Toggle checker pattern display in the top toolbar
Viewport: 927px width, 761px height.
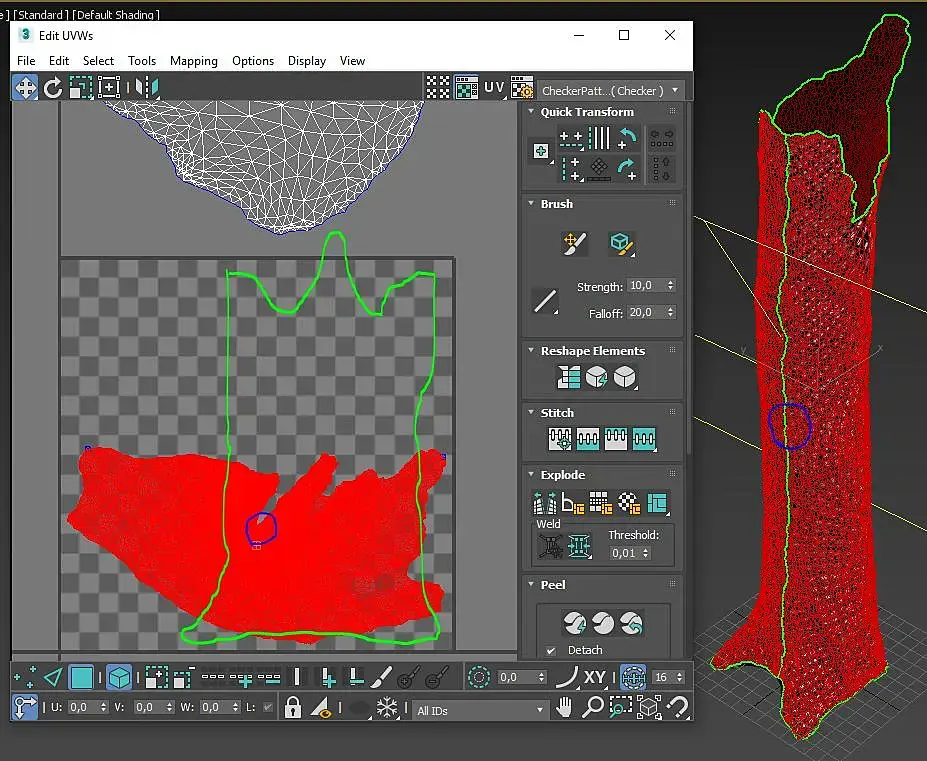coord(466,88)
